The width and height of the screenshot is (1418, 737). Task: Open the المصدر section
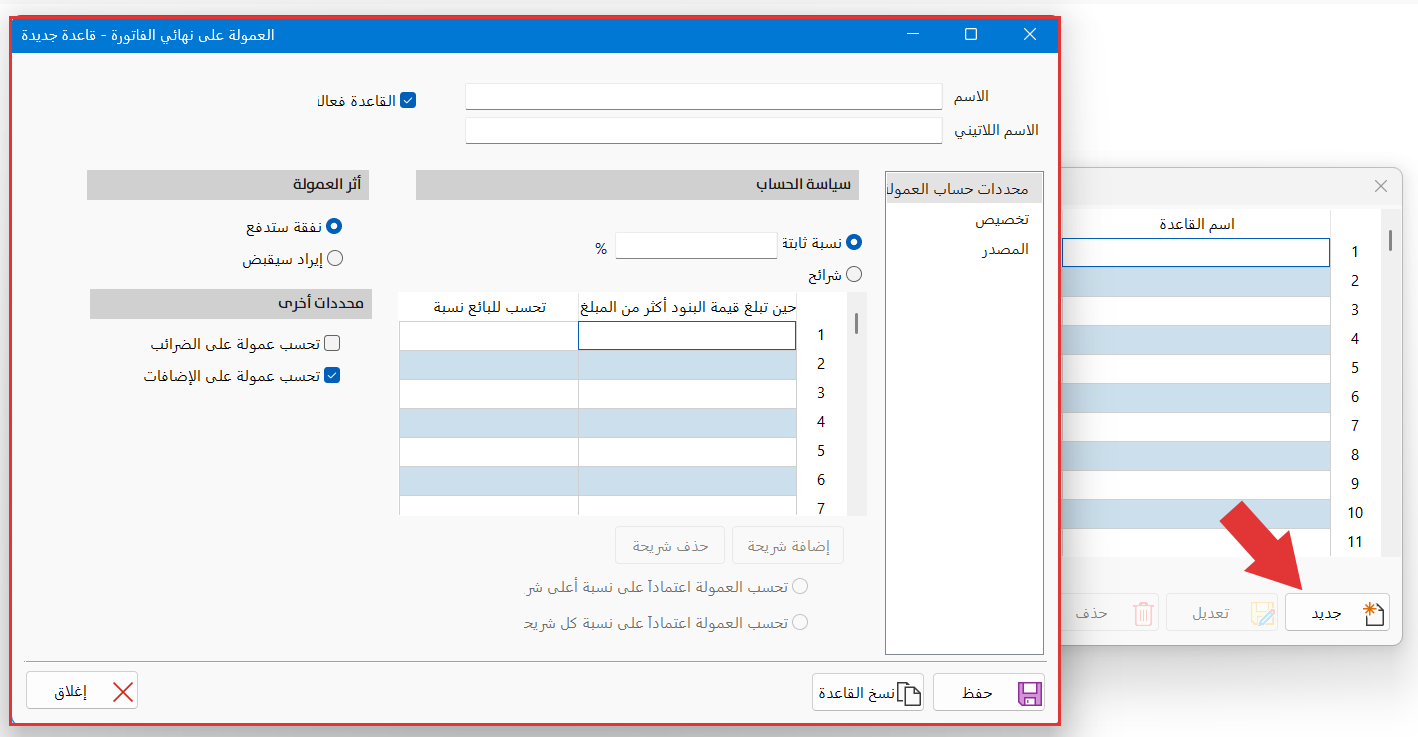[x=1004, y=249]
